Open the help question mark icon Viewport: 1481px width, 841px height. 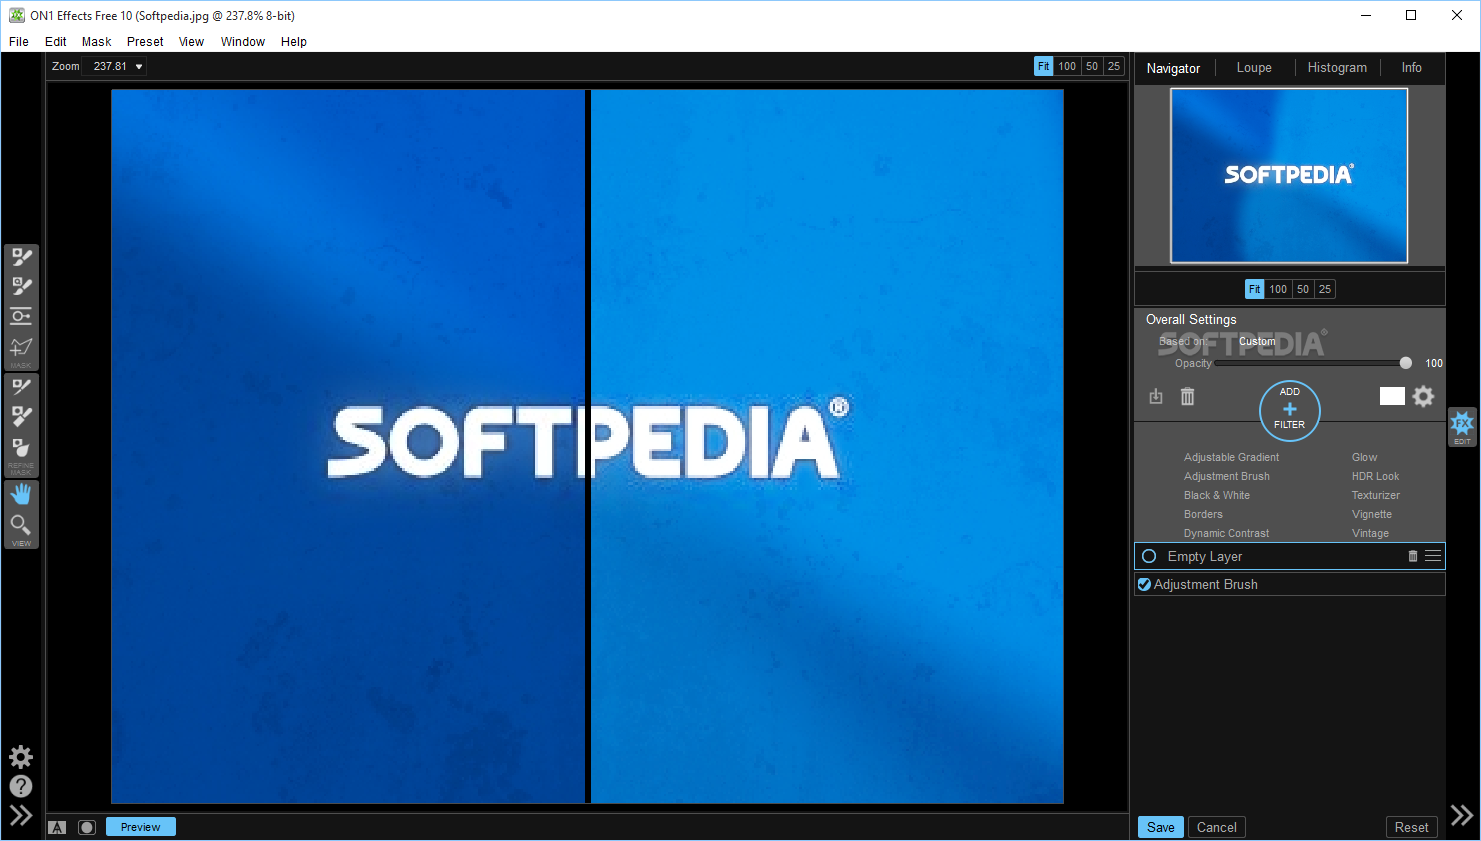[x=21, y=786]
